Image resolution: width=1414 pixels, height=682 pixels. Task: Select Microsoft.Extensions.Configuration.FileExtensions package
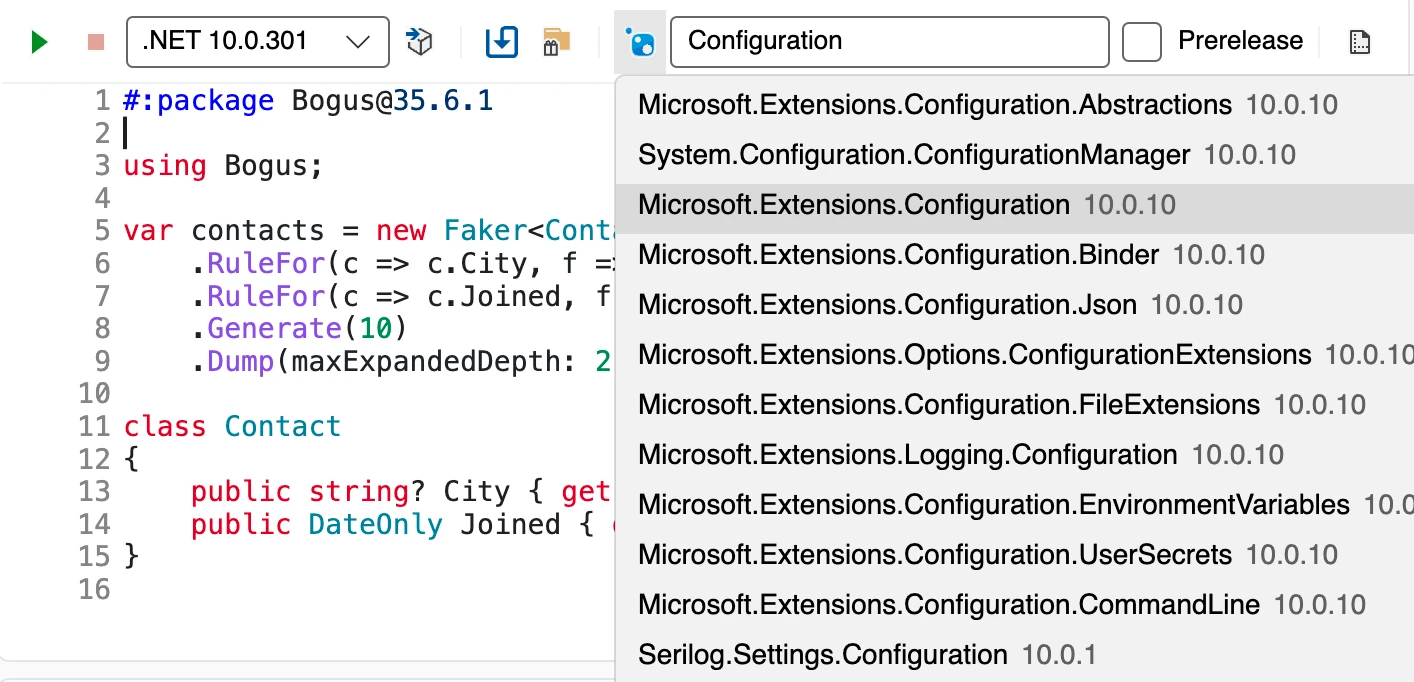click(1015, 405)
